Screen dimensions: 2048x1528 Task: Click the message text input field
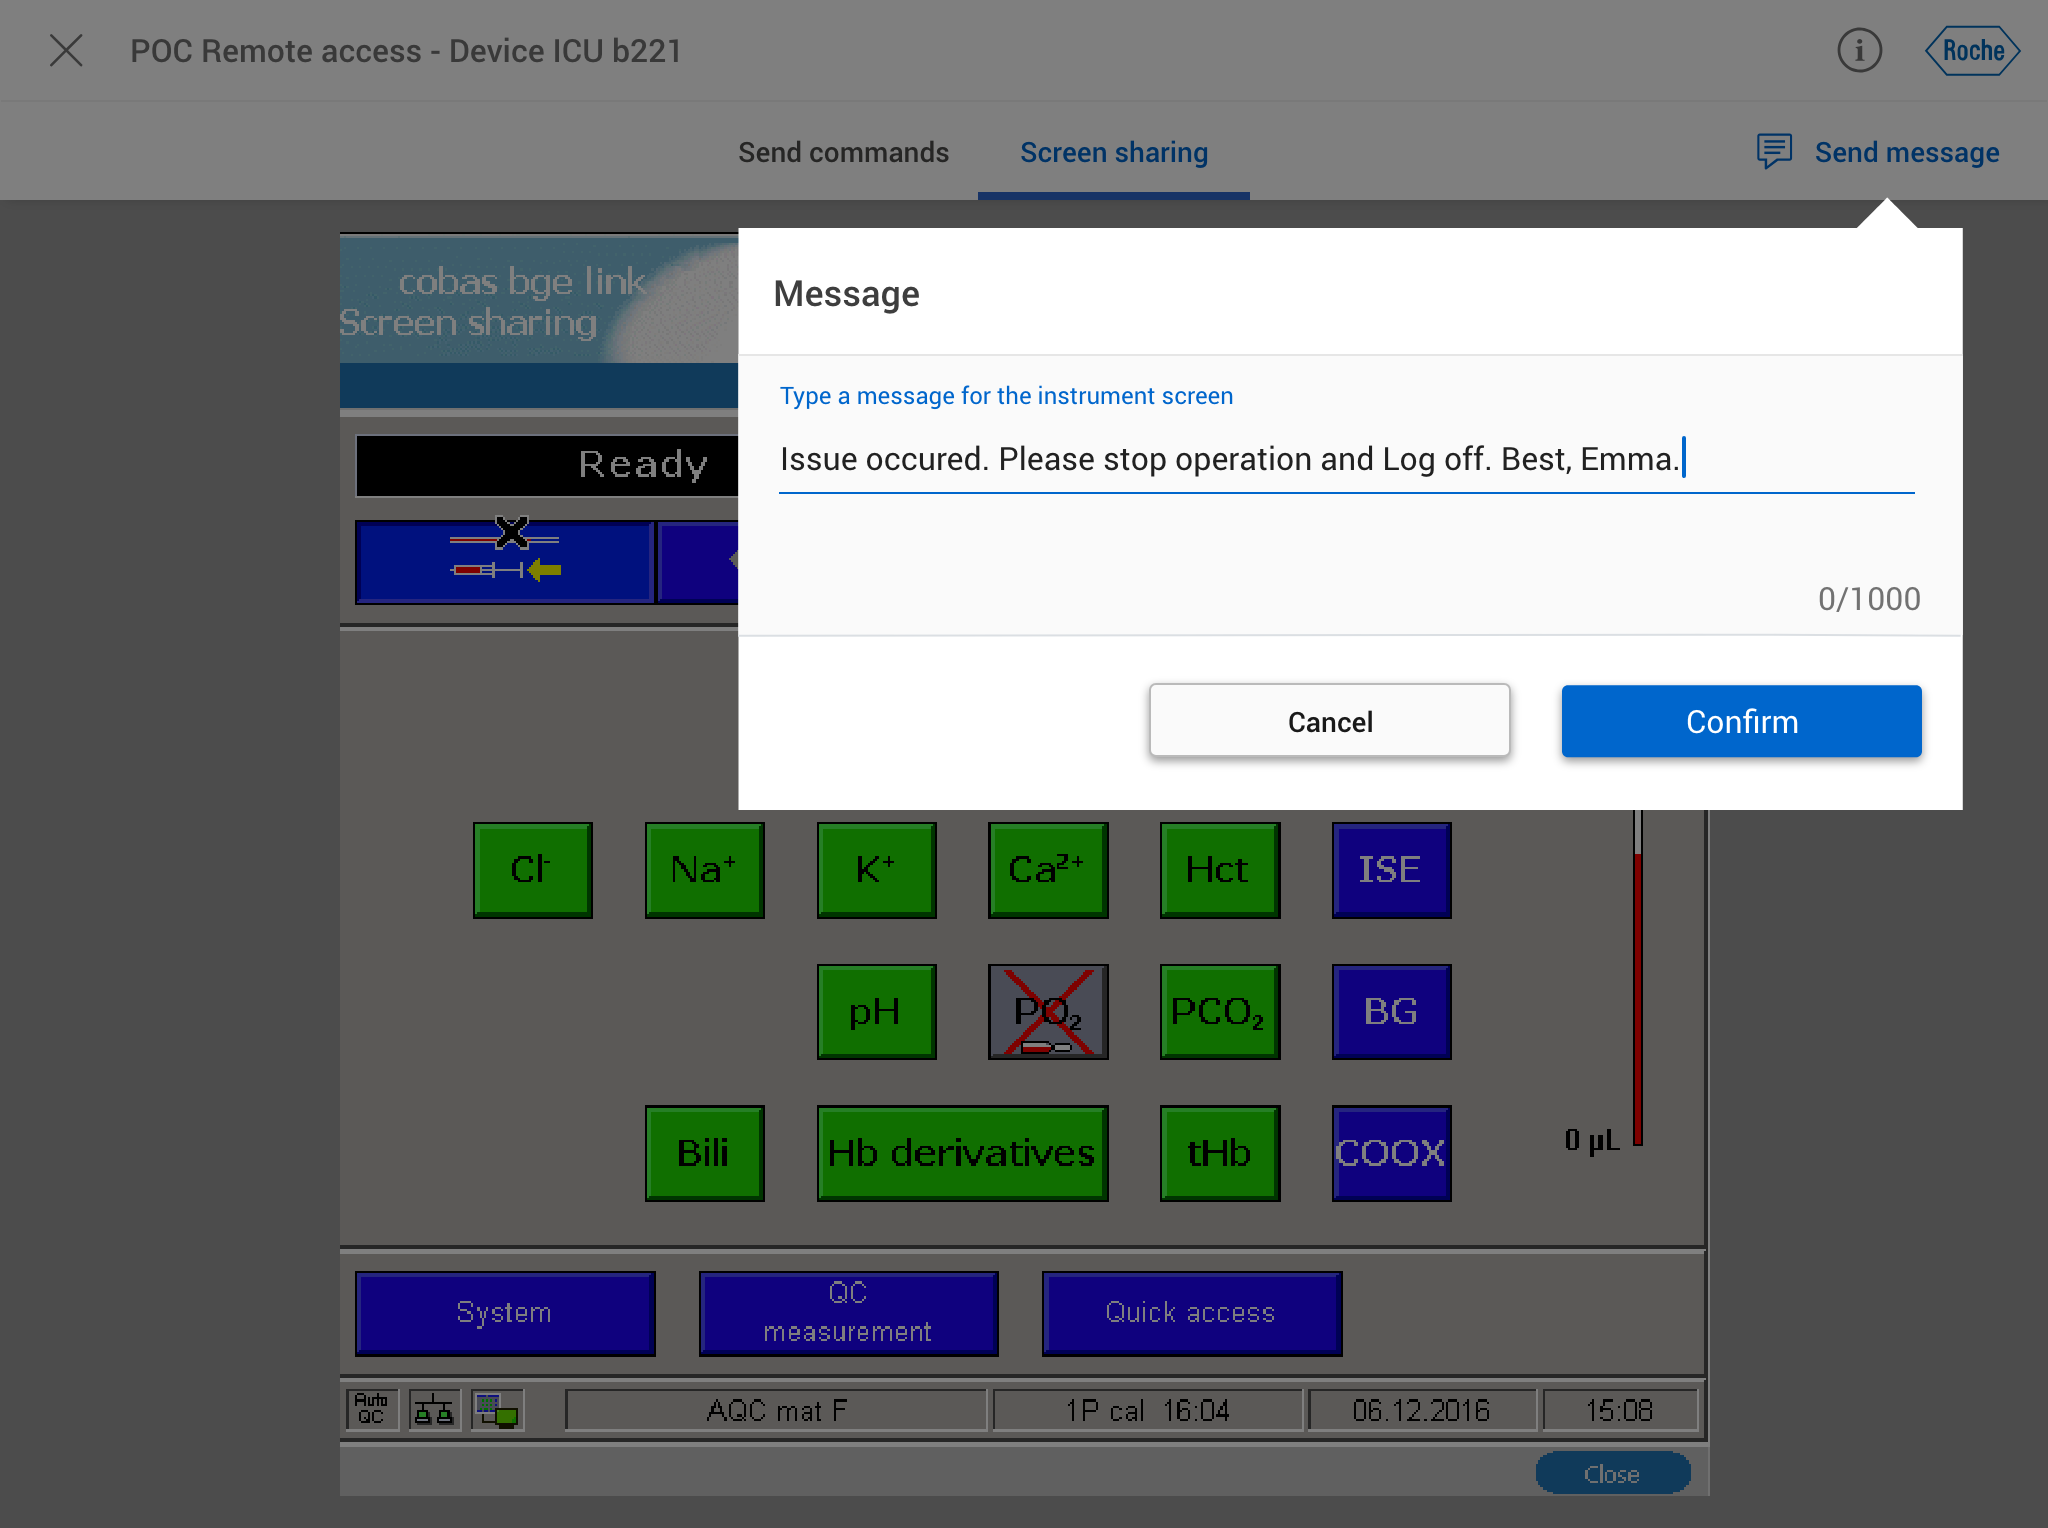click(1345, 459)
